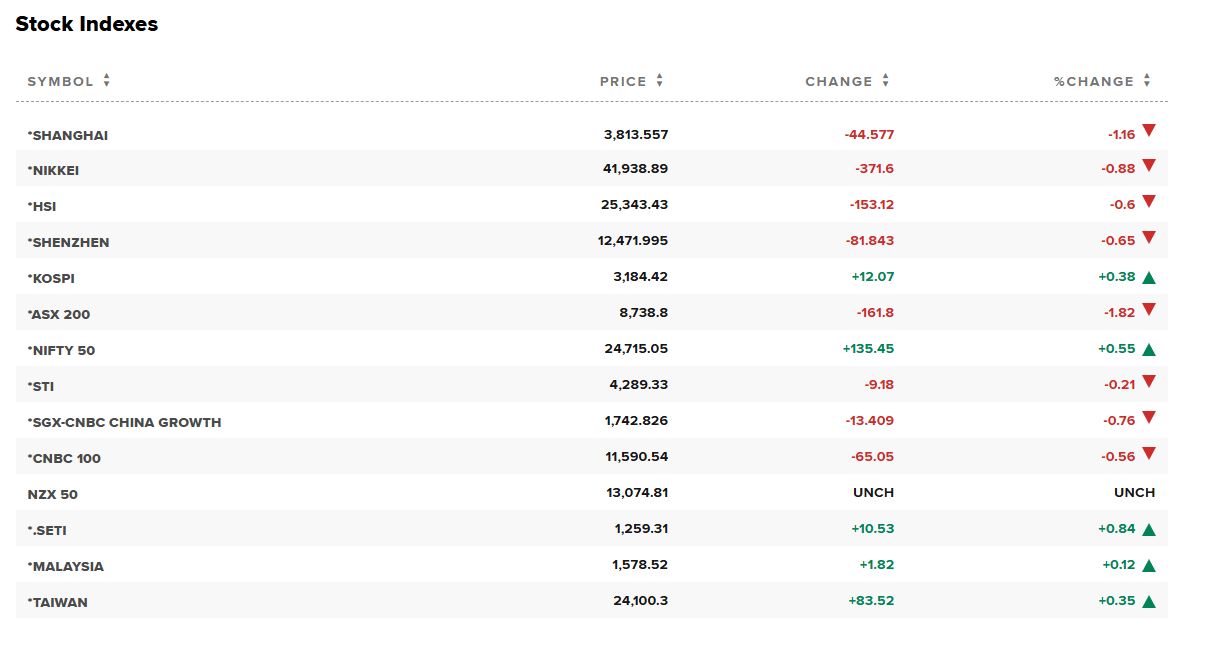Click the sort arrows beside PRICE header
This screenshot has height=652, width=1214.
click(660, 81)
